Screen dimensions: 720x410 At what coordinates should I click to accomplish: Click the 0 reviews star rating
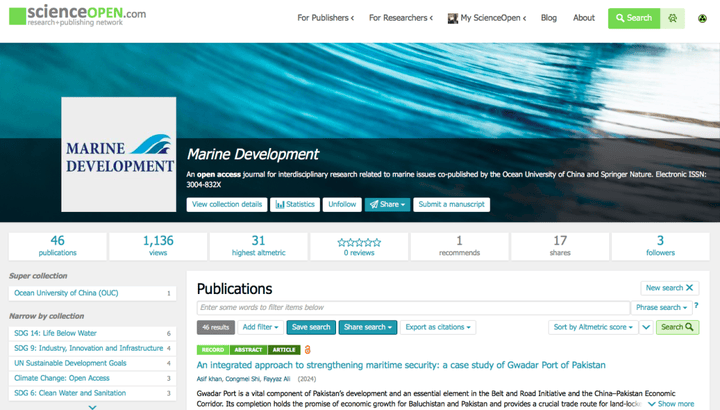click(x=359, y=246)
